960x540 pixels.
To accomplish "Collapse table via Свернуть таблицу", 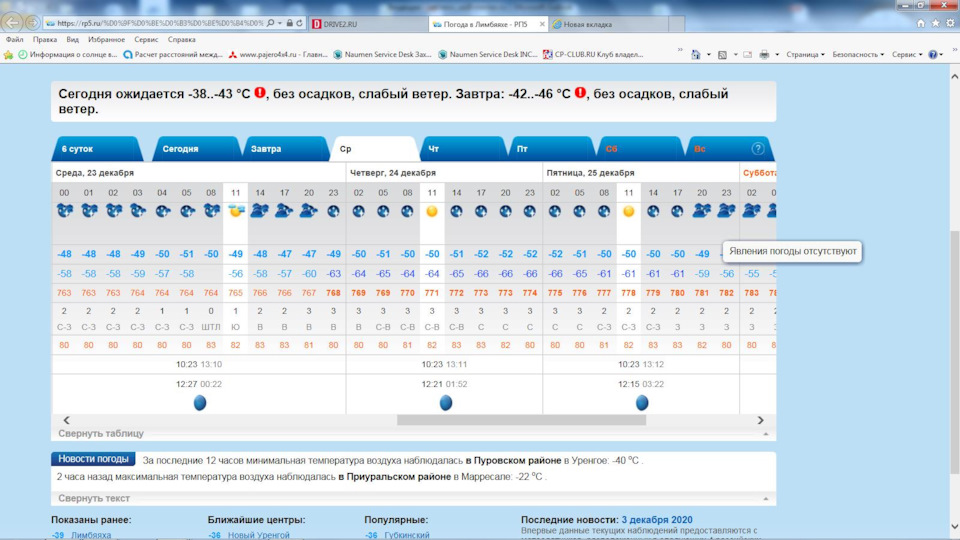I will point(101,434).
